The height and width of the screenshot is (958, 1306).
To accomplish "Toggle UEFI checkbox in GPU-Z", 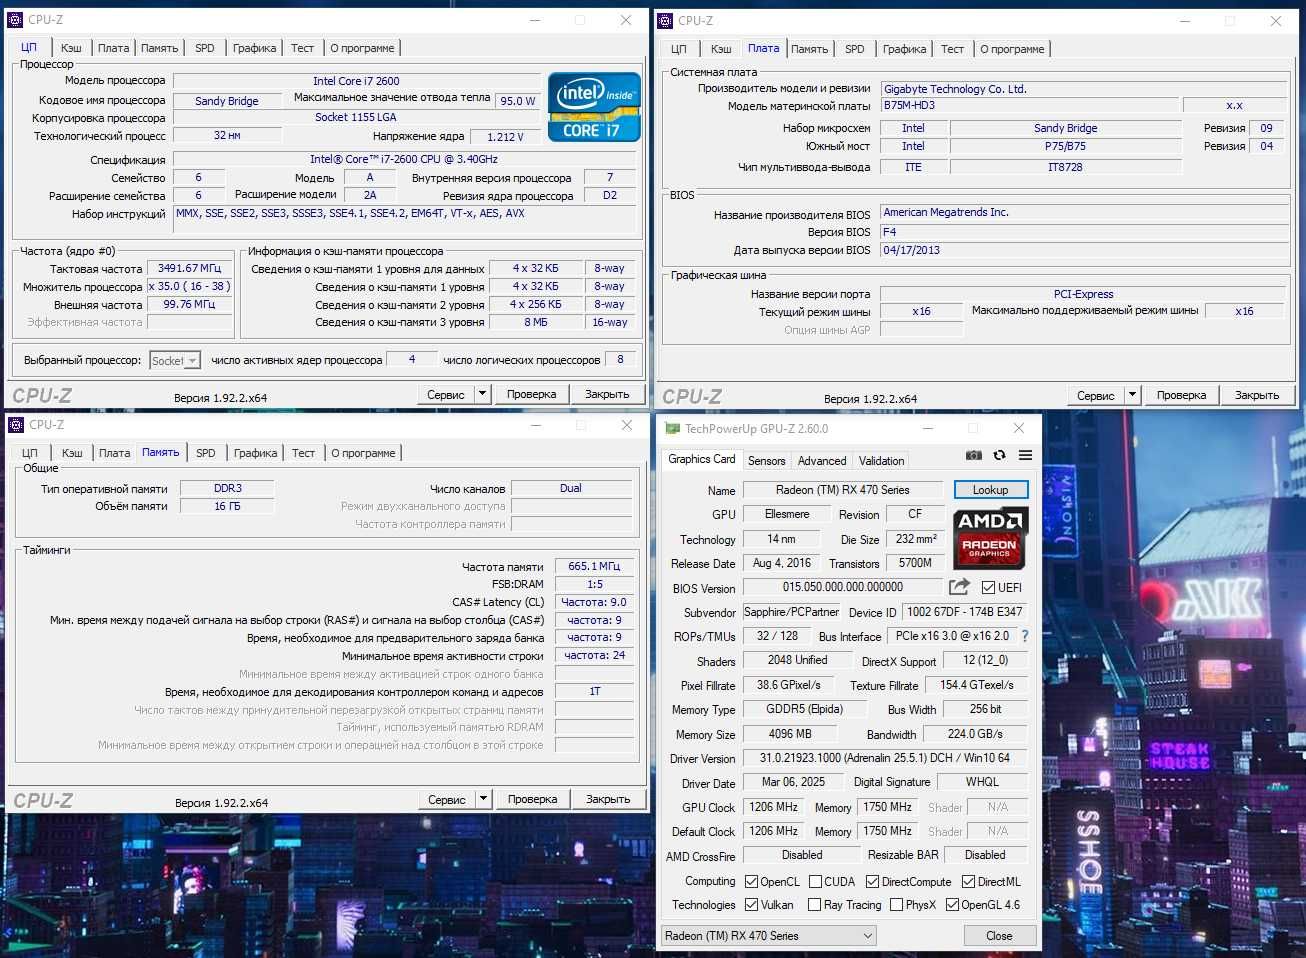I will [x=988, y=587].
